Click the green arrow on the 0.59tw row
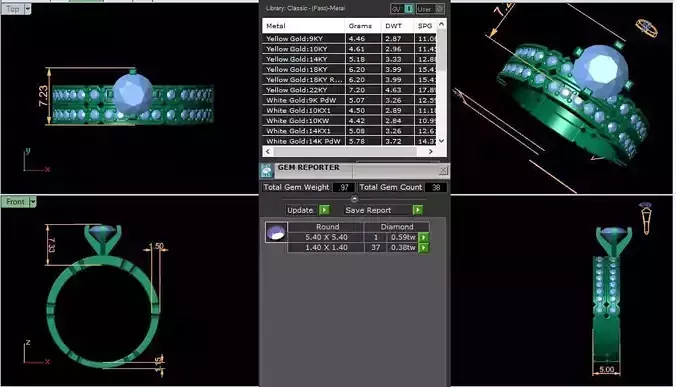Viewport: 676px width, 387px height. tap(423, 237)
